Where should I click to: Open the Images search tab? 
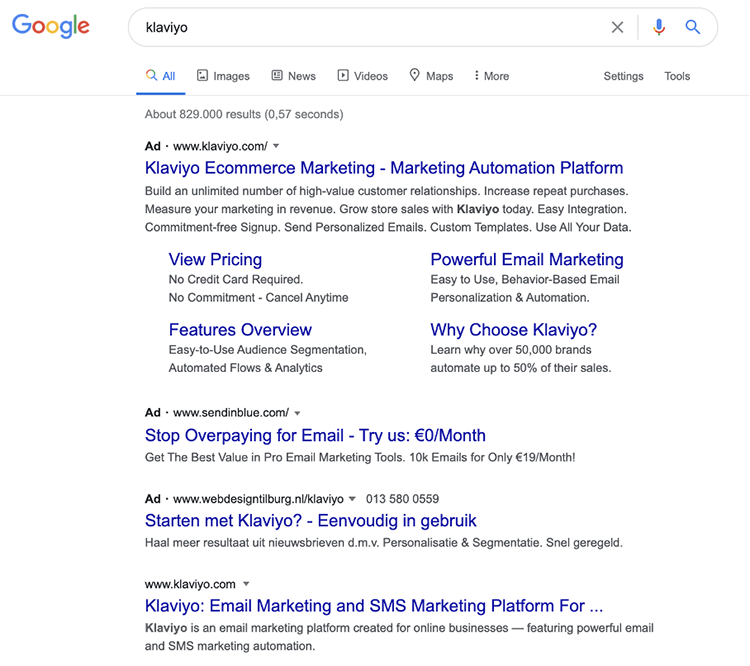point(223,76)
